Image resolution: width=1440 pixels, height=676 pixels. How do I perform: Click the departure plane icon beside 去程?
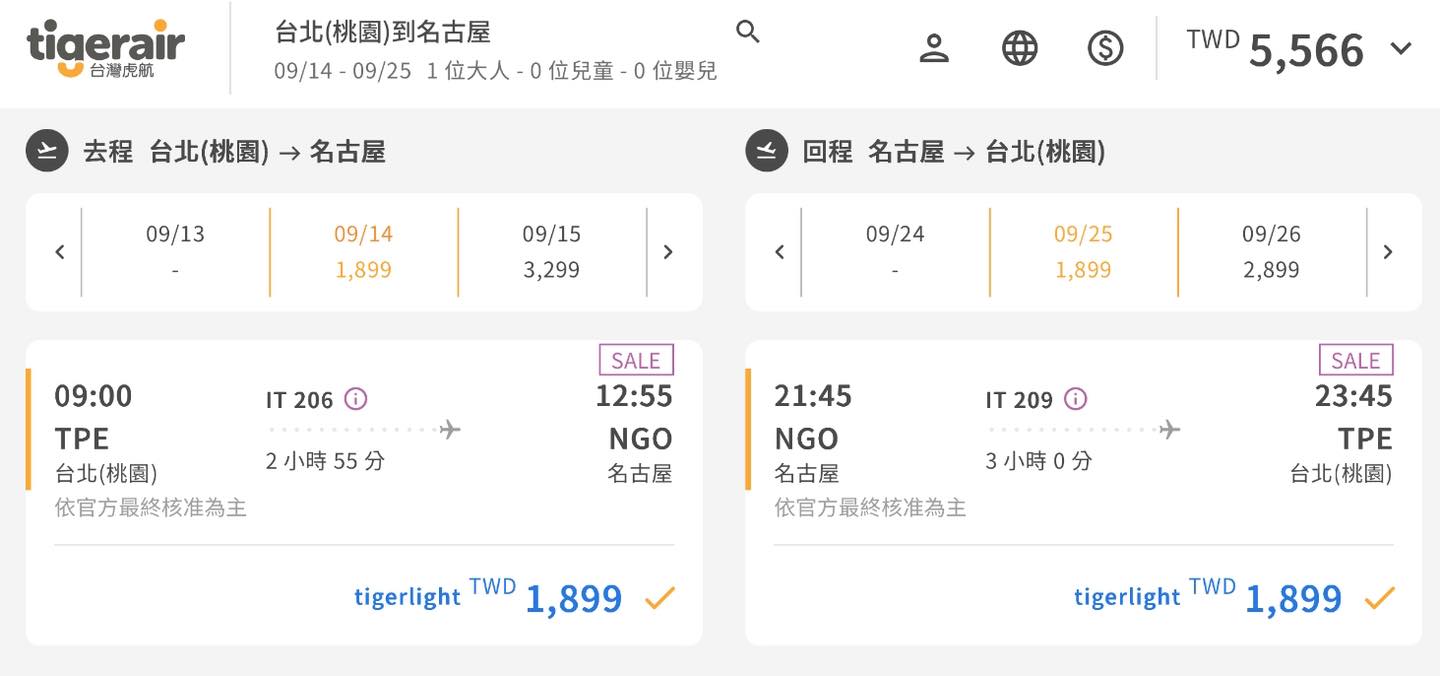pos(46,151)
